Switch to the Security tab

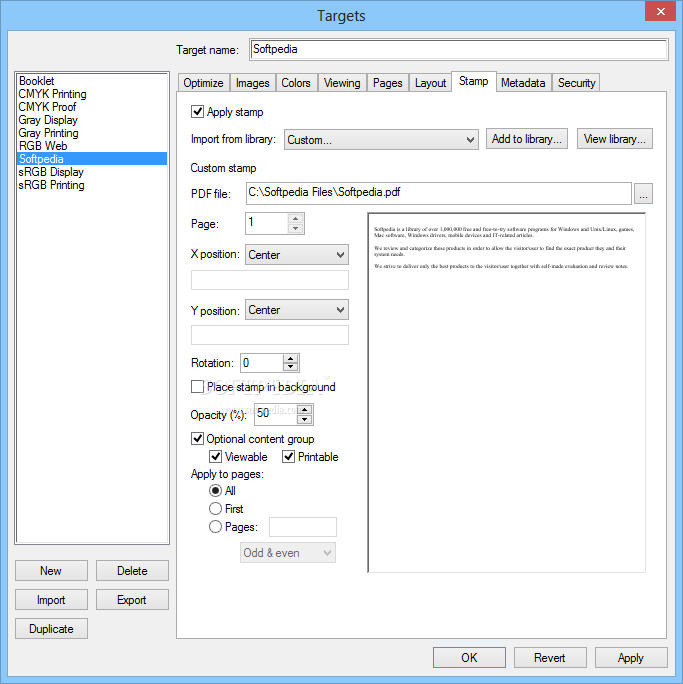click(x=577, y=83)
